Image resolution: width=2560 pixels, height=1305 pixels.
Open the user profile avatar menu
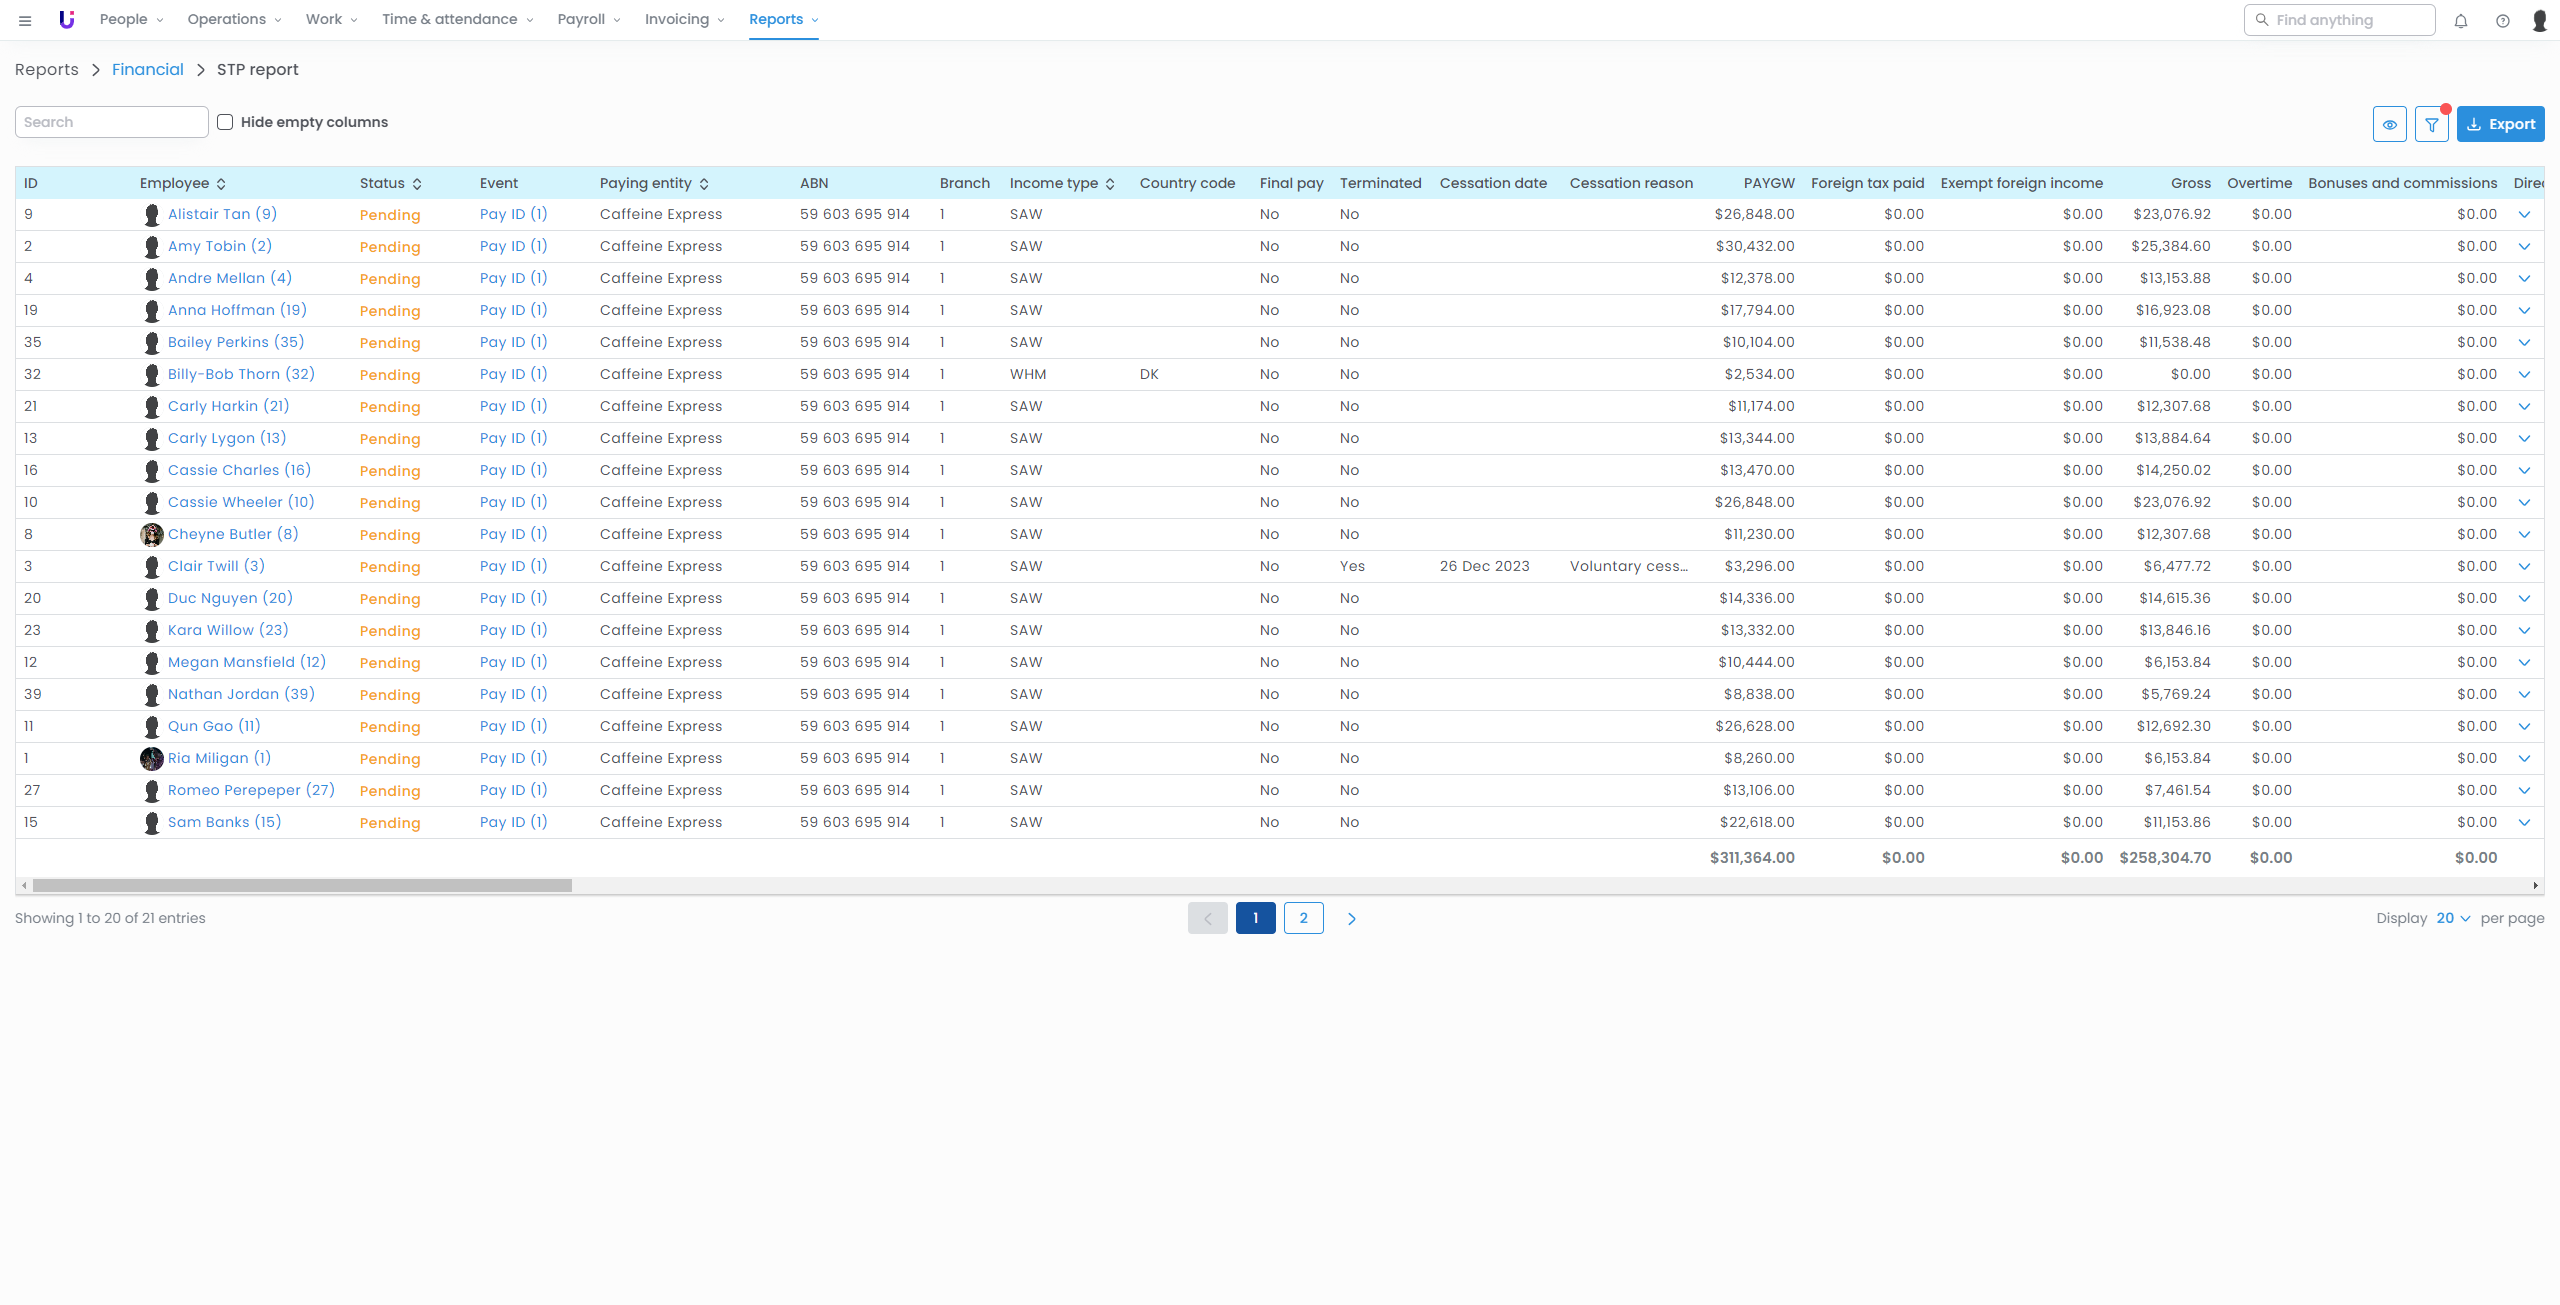click(2539, 20)
